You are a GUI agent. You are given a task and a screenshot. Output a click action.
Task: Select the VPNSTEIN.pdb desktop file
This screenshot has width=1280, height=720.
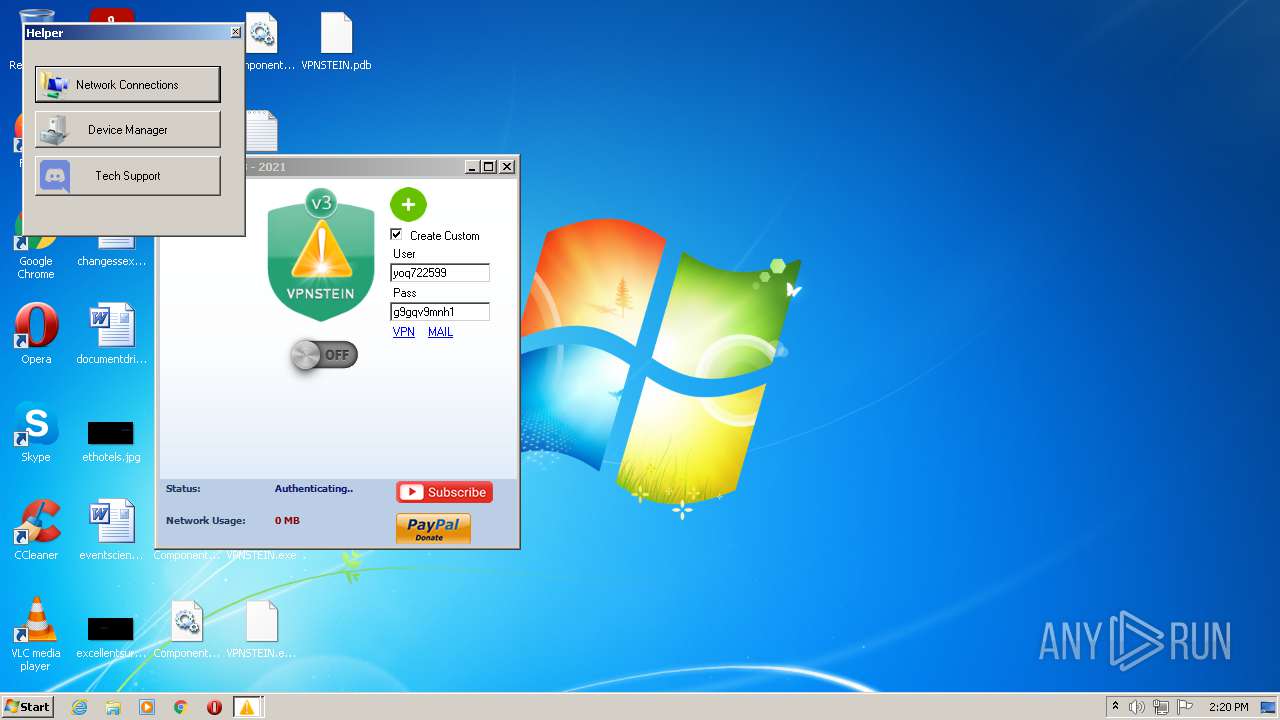[336, 42]
